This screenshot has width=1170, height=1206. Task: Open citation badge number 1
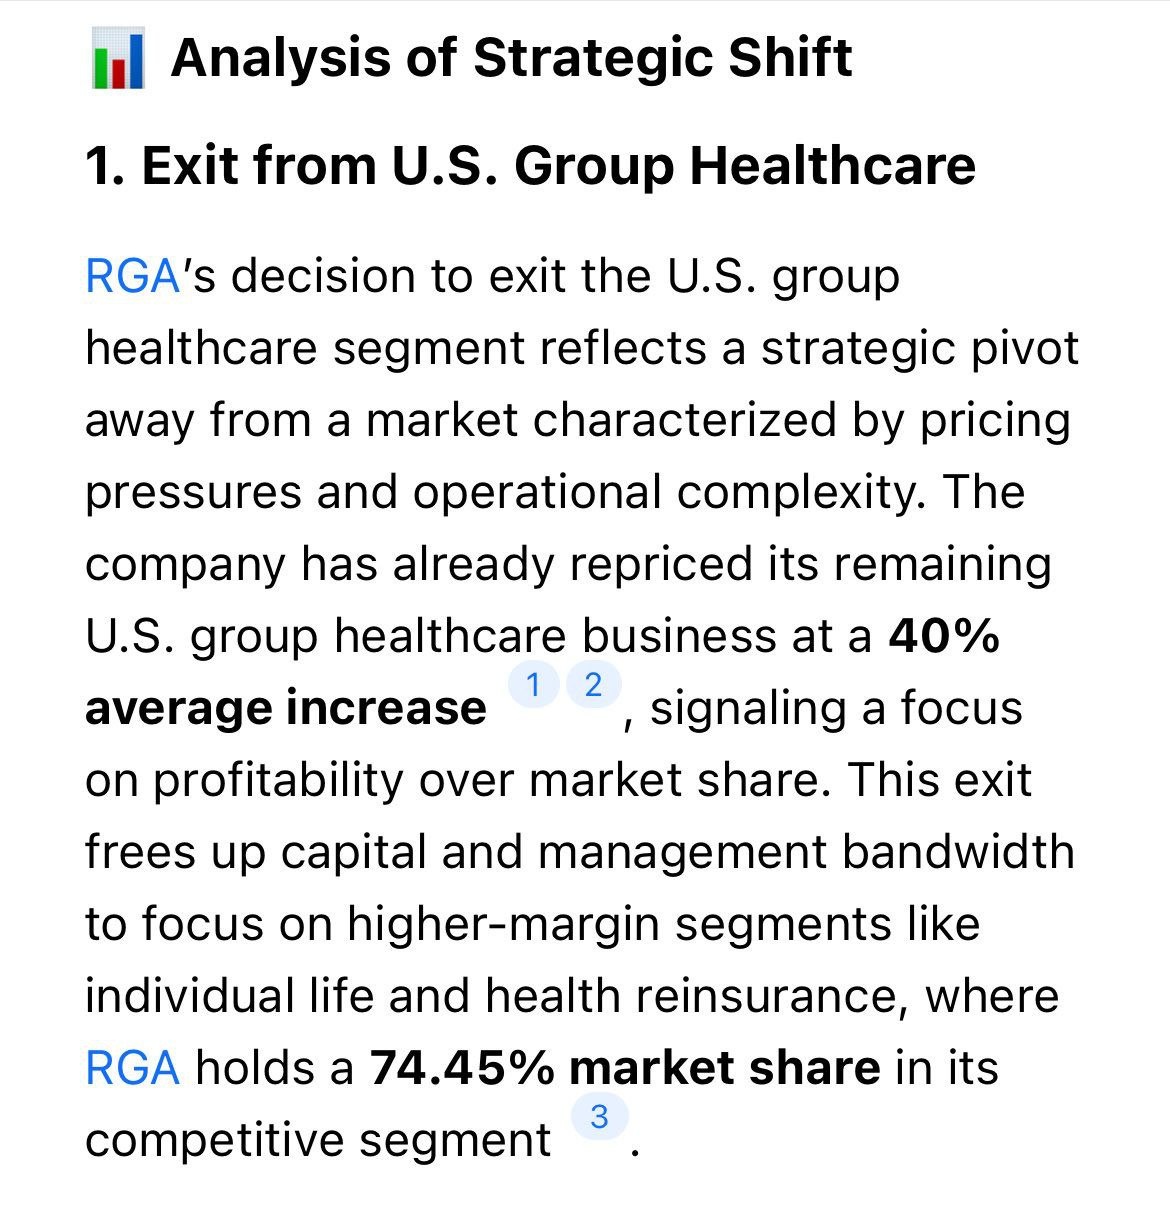533,686
